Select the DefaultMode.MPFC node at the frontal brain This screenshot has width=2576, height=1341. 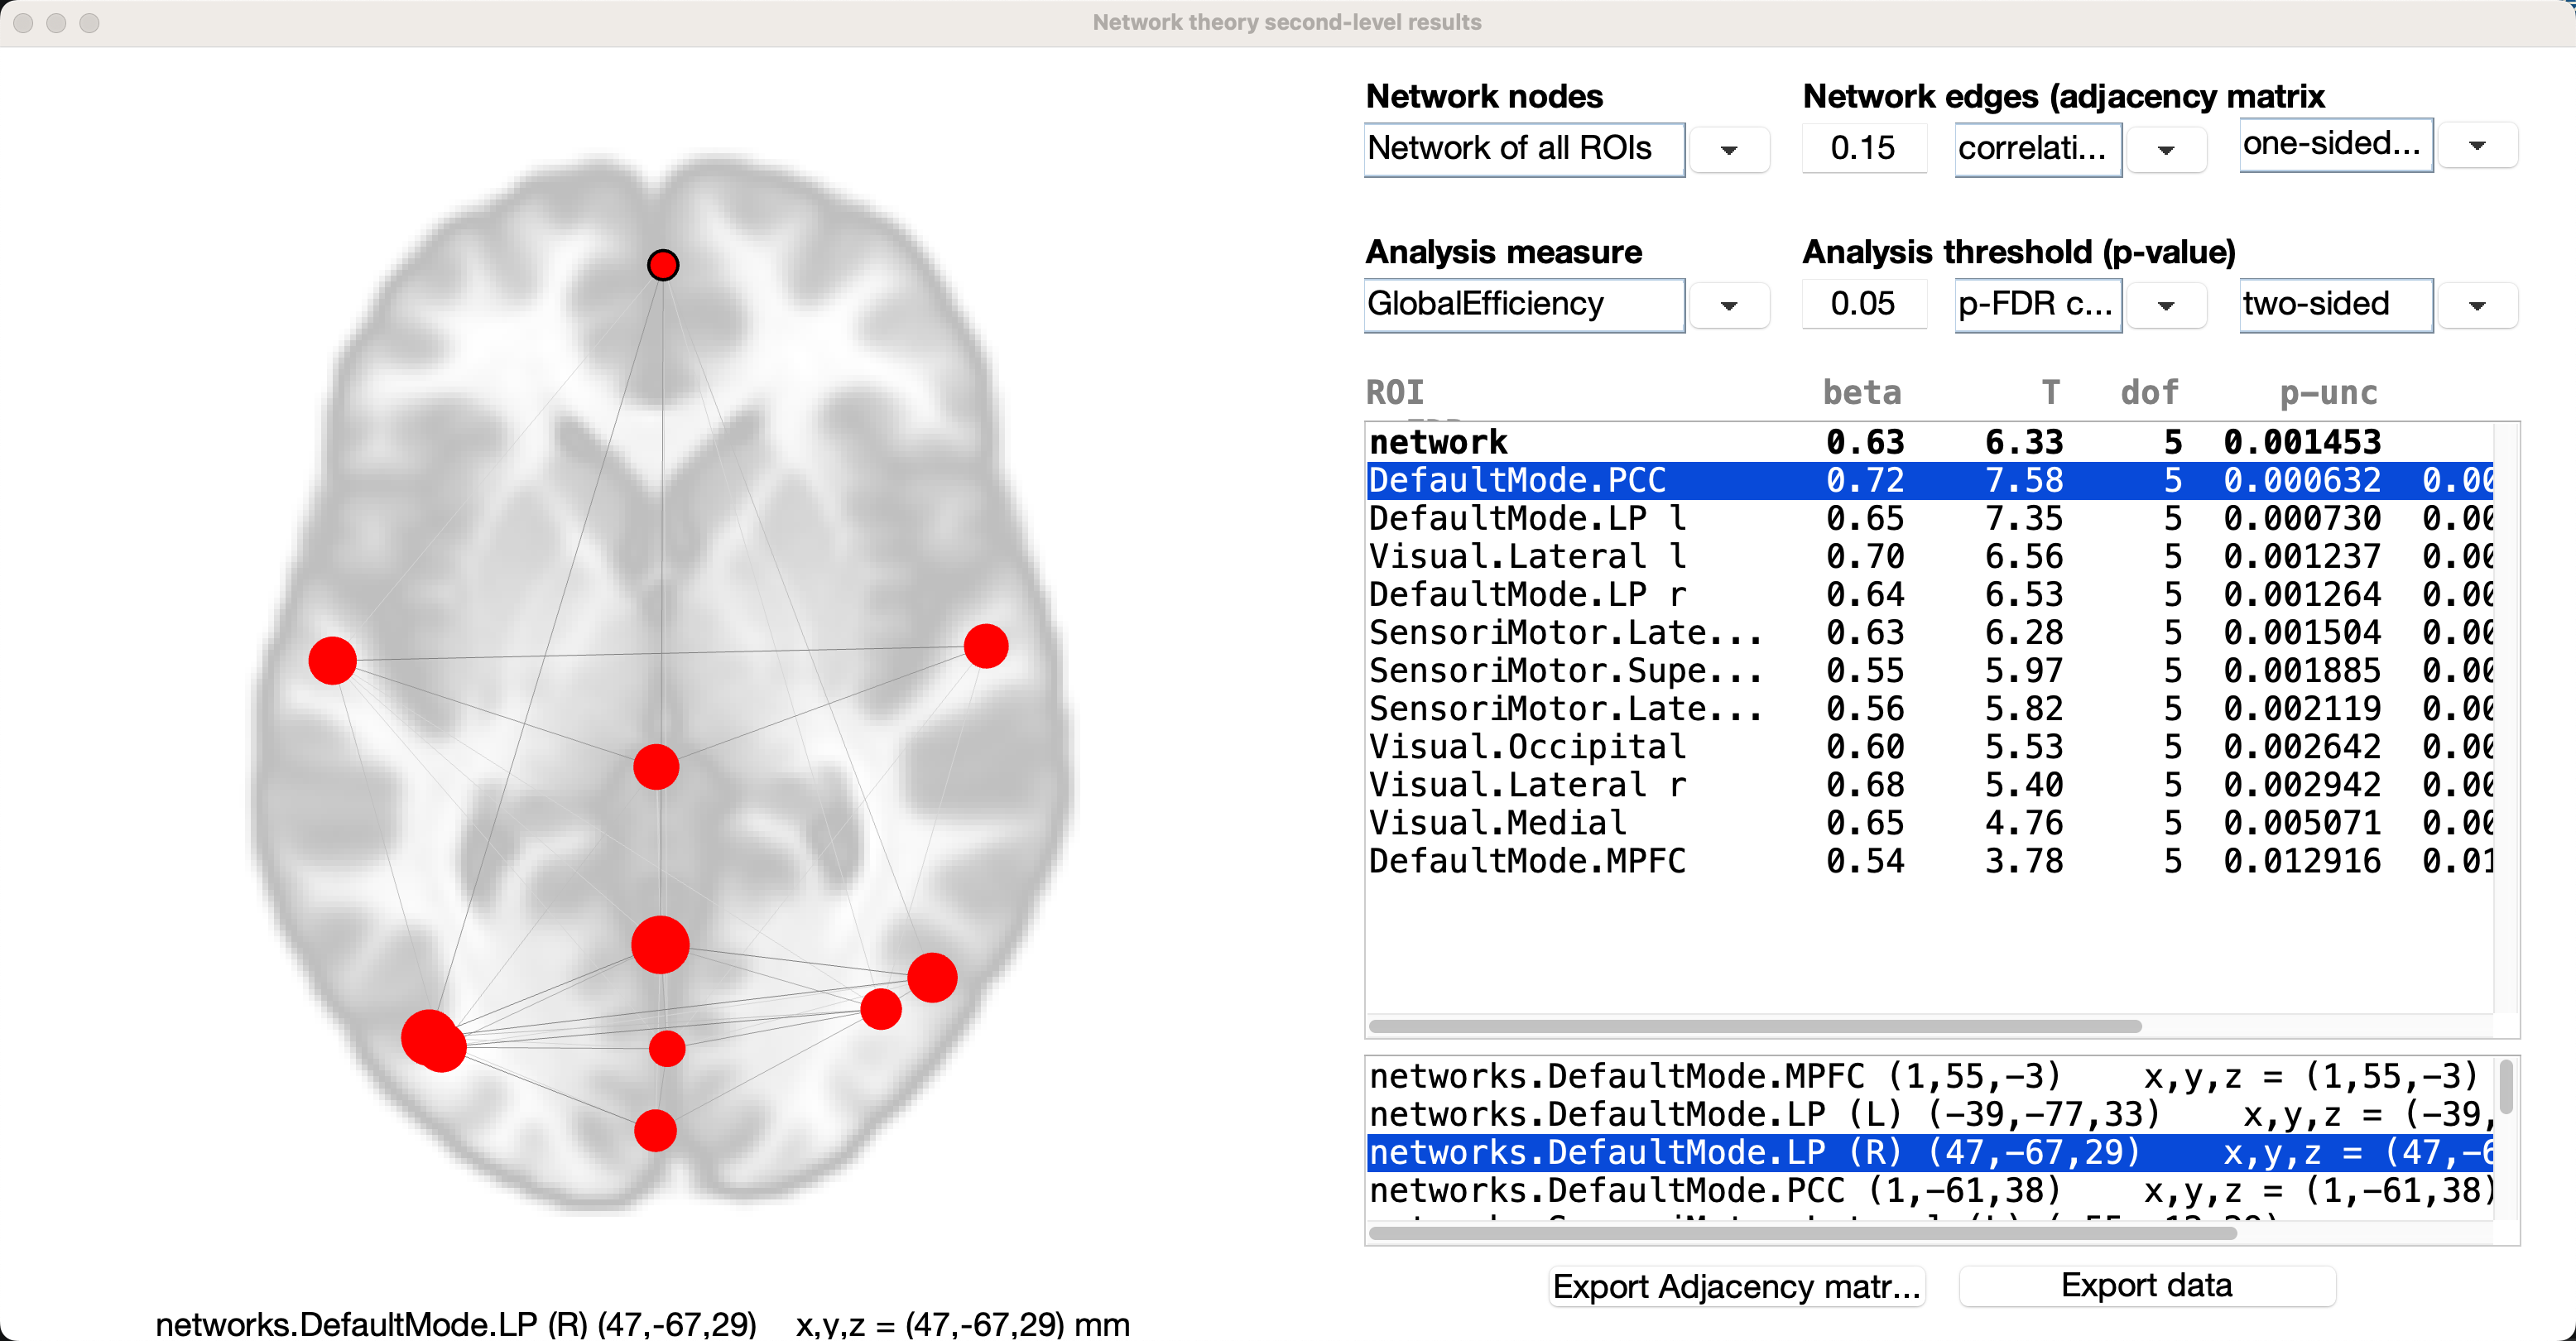pos(663,265)
